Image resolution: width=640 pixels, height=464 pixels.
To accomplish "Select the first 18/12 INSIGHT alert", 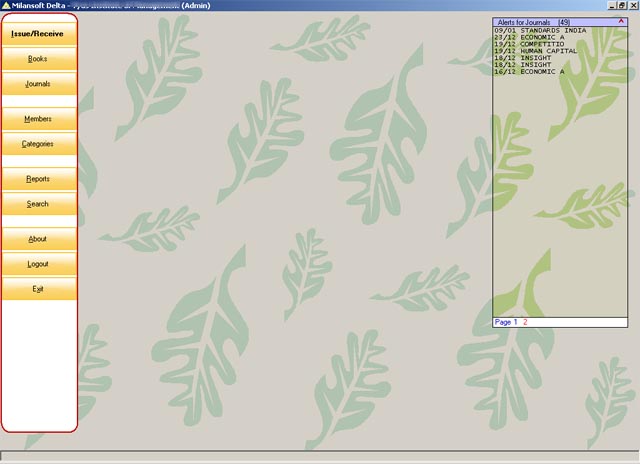I will pyautogui.click(x=523, y=58).
